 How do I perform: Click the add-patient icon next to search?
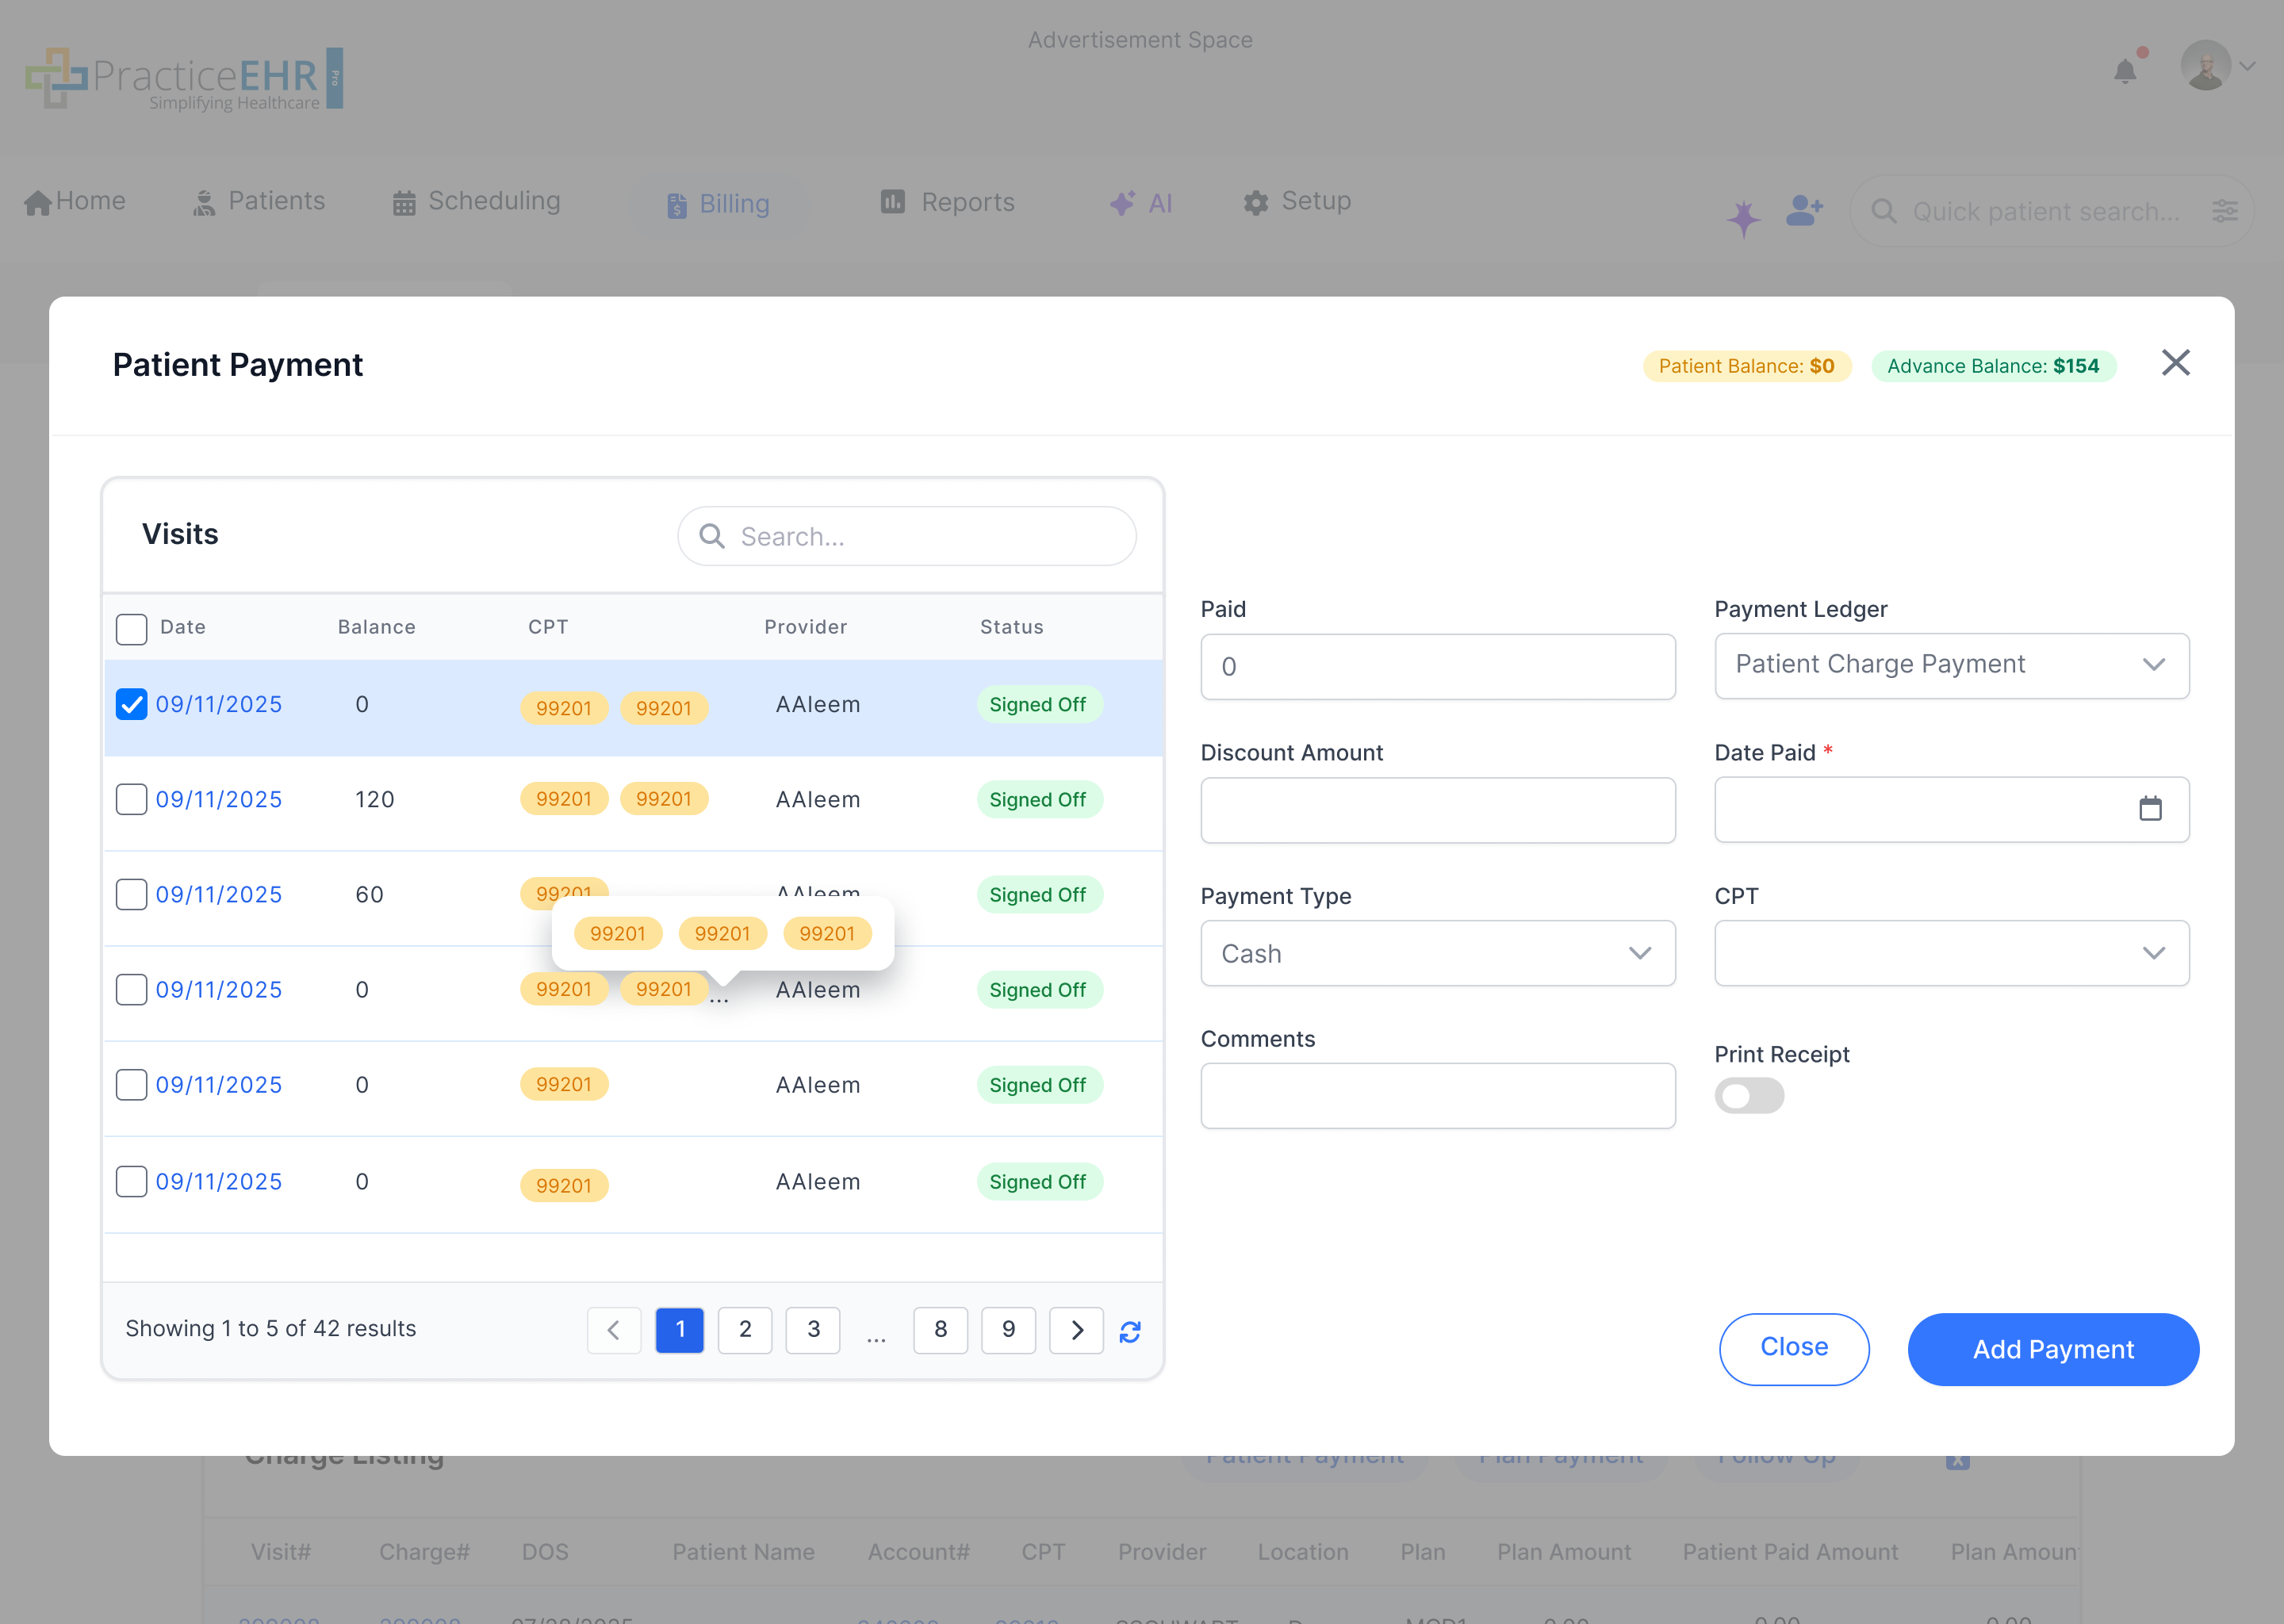click(1803, 209)
